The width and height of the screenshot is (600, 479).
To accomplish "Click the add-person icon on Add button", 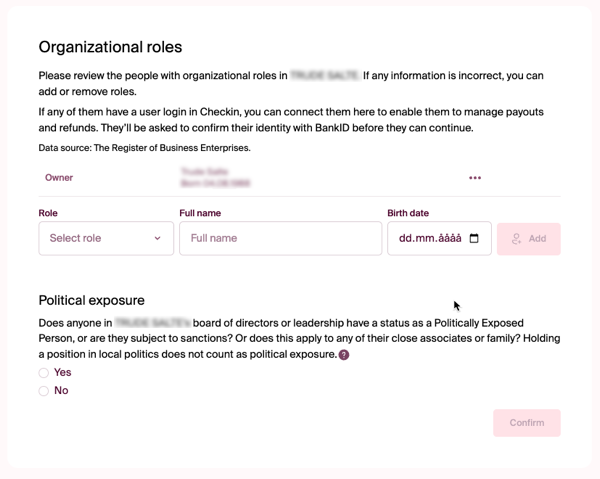I will pyautogui.click(x=516, y=239).
